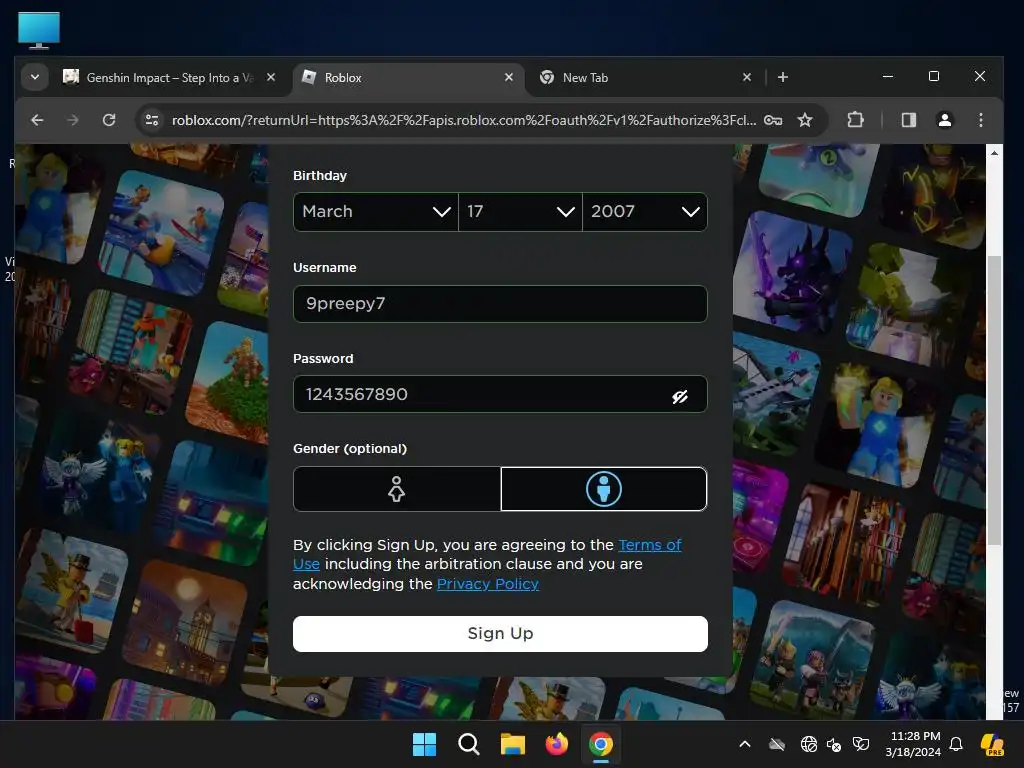Open Chrome three-dot menu
The height and width of the screenshot is (768, 1024).
pos(980,120)
